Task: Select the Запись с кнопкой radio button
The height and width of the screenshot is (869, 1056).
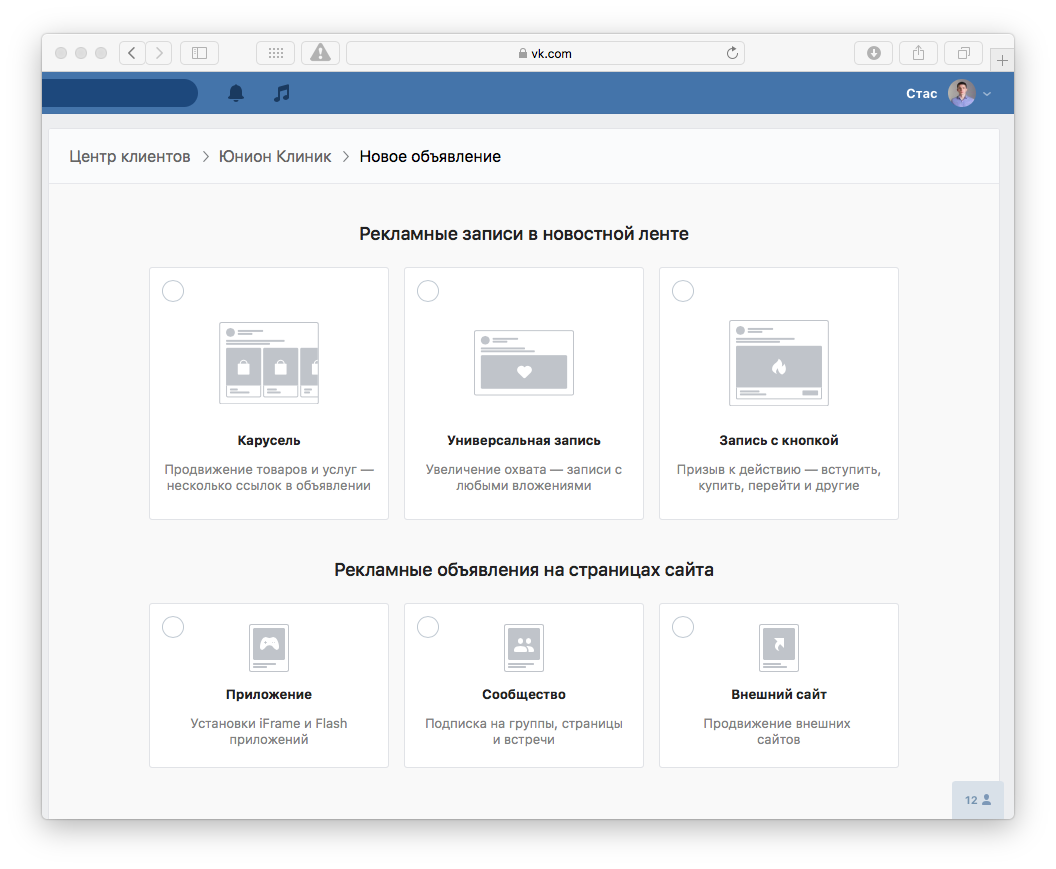Action: (683, 291)
